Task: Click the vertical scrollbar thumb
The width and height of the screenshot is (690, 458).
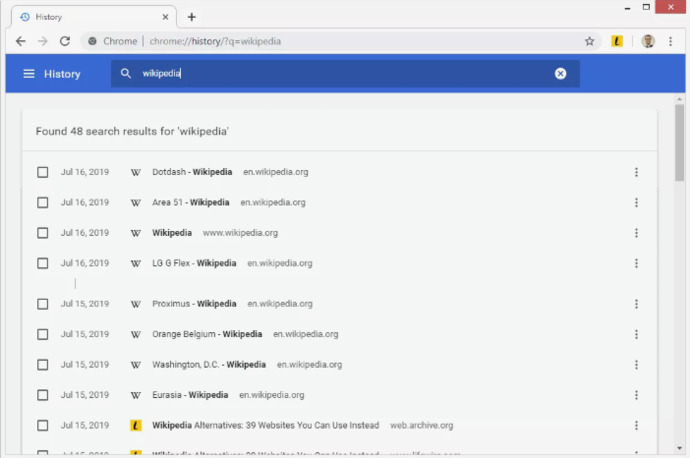Action: [x=679, y=143]
